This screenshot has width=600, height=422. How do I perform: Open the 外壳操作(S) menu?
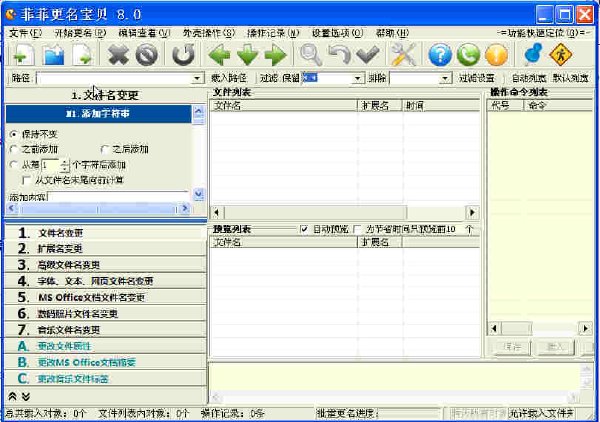click(209, 33)
